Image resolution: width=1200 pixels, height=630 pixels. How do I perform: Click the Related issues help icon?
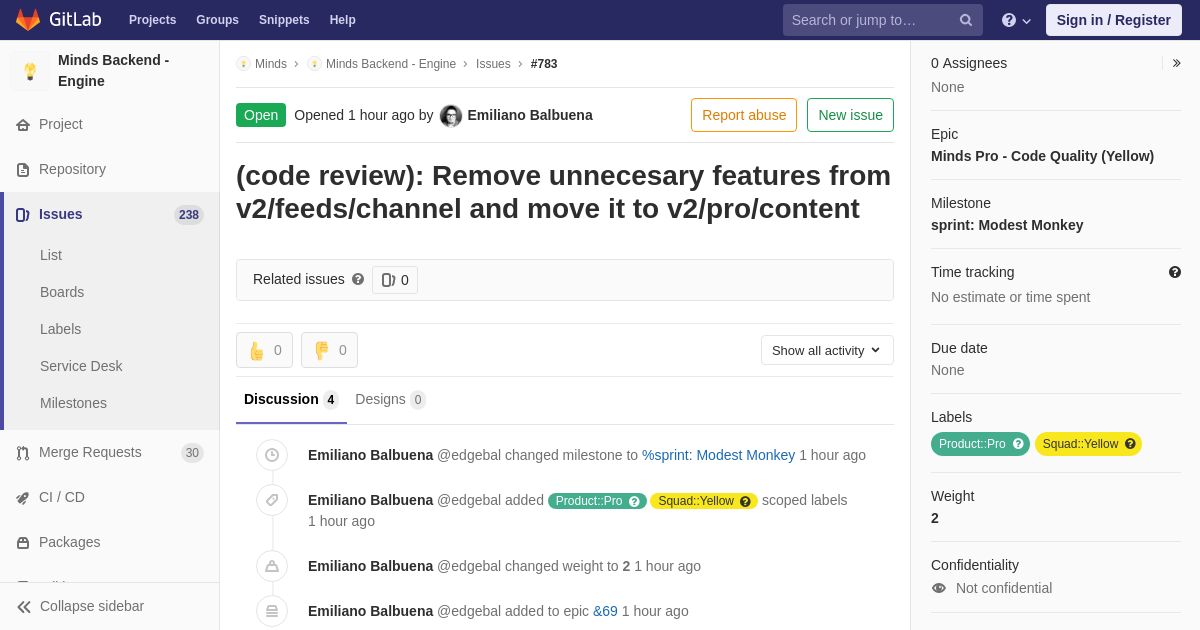pos(358,280)
